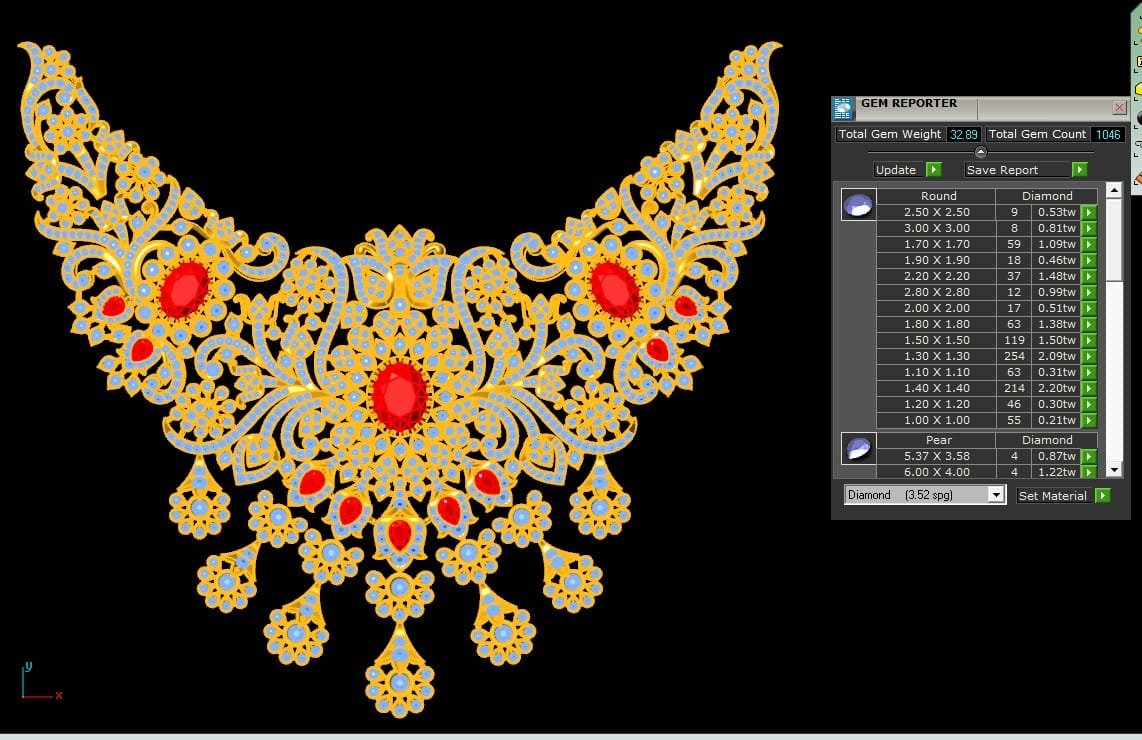This screenshot has width=1142, height=740.
Task: Click the Total Gem Count value field
Action: tap(1108, 134)
